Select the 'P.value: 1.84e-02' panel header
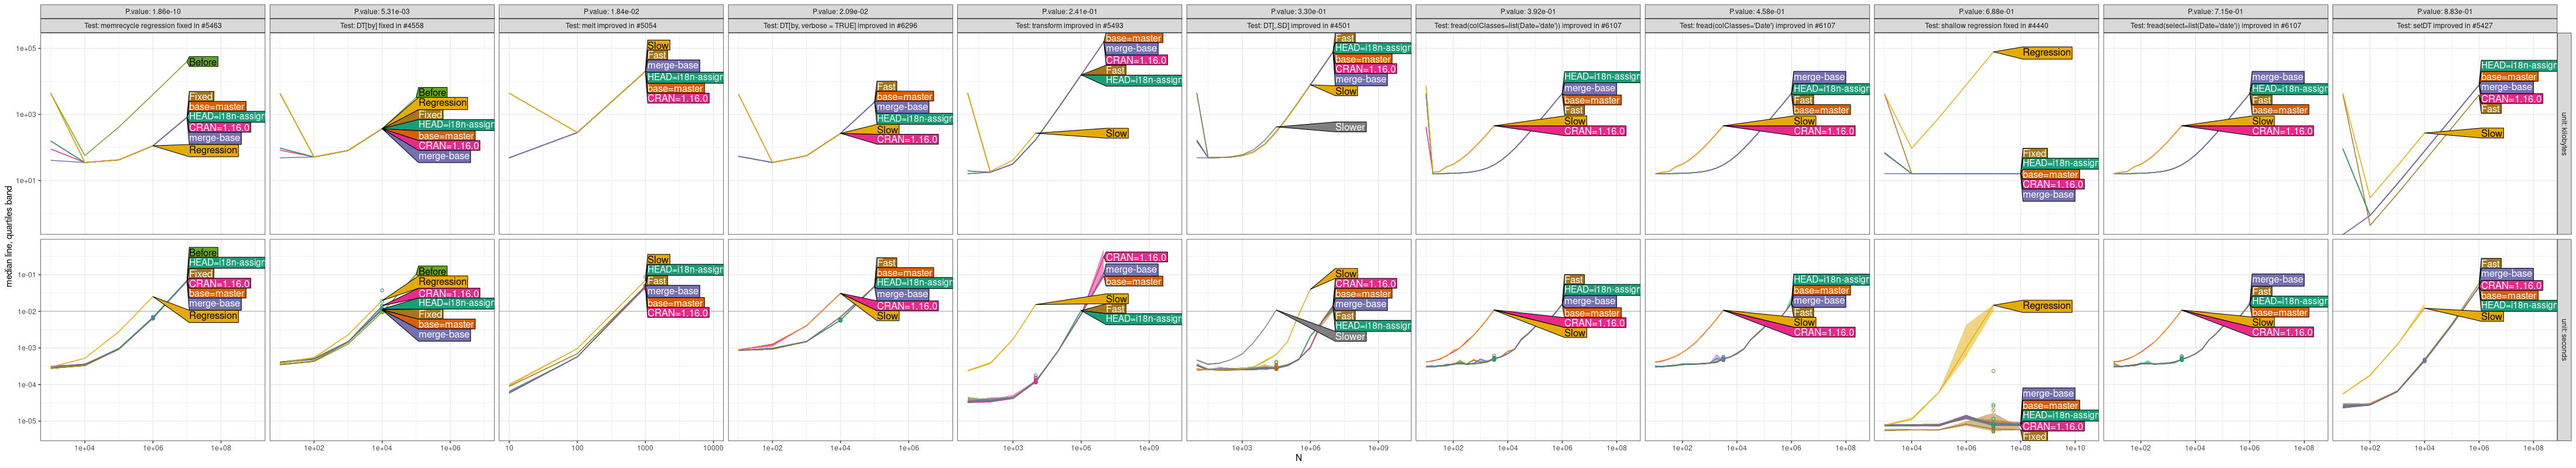2576x468 pixels. [611, 12]
